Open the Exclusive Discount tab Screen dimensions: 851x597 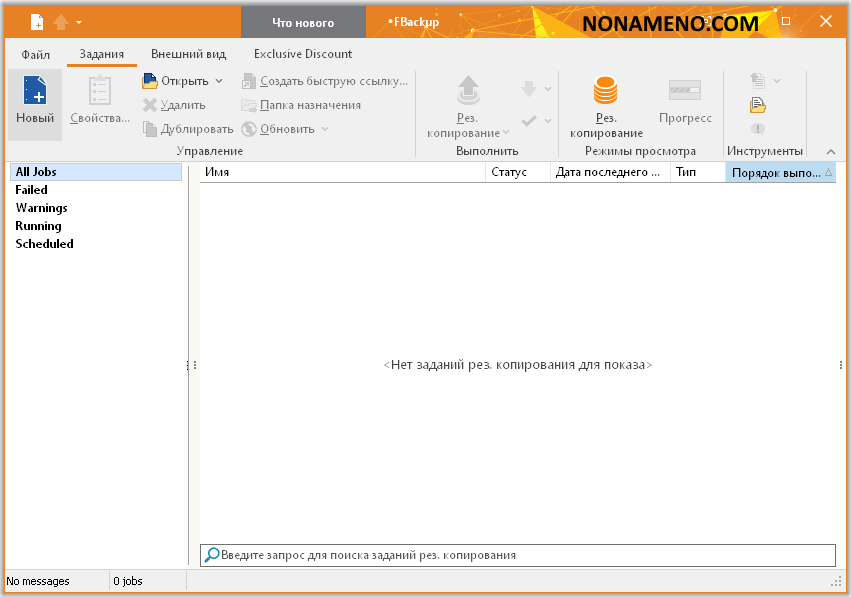(x=302, y=54)
